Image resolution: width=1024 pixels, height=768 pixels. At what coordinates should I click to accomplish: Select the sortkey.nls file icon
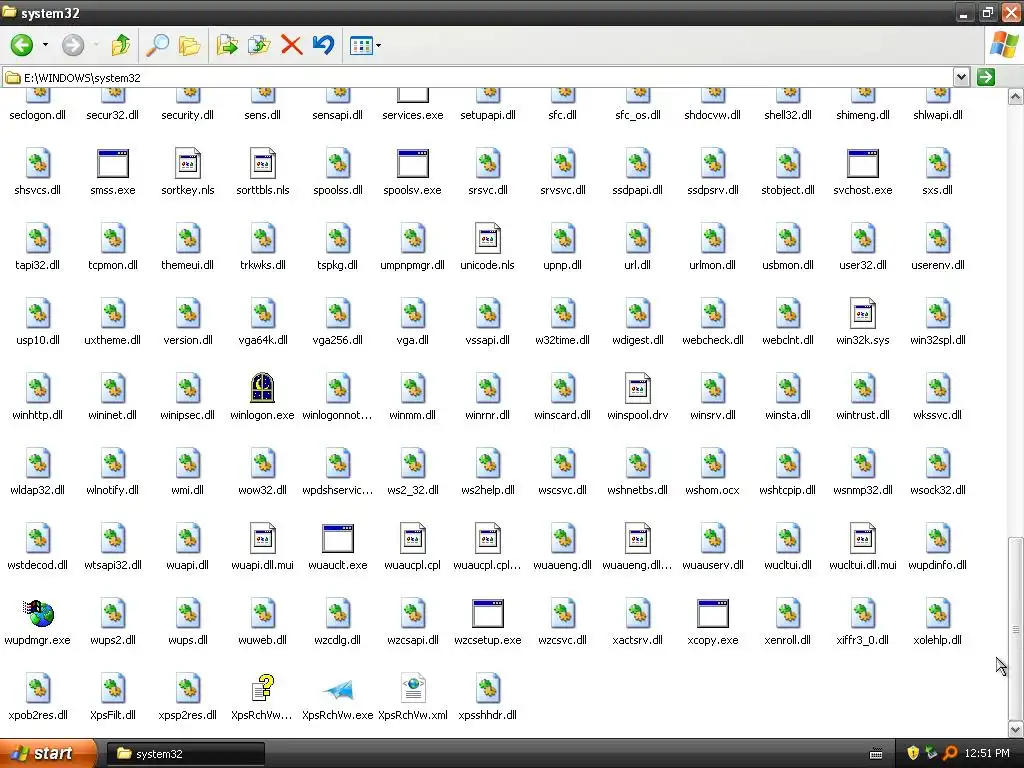pos(188,163)
